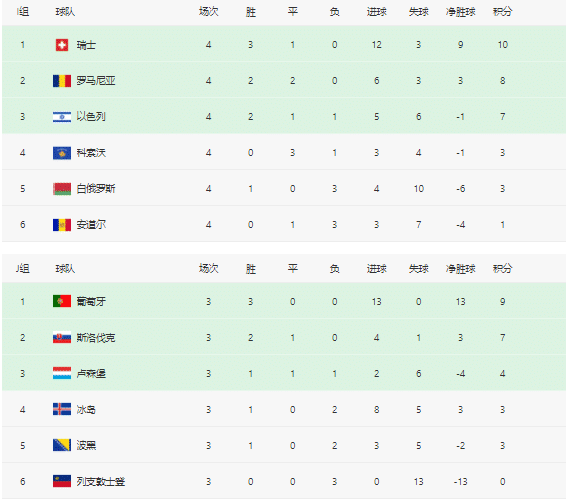This screenshot has height=501, width=566.
Task: Click the Slovakia flag icon
Action: (x=62, y=337)
